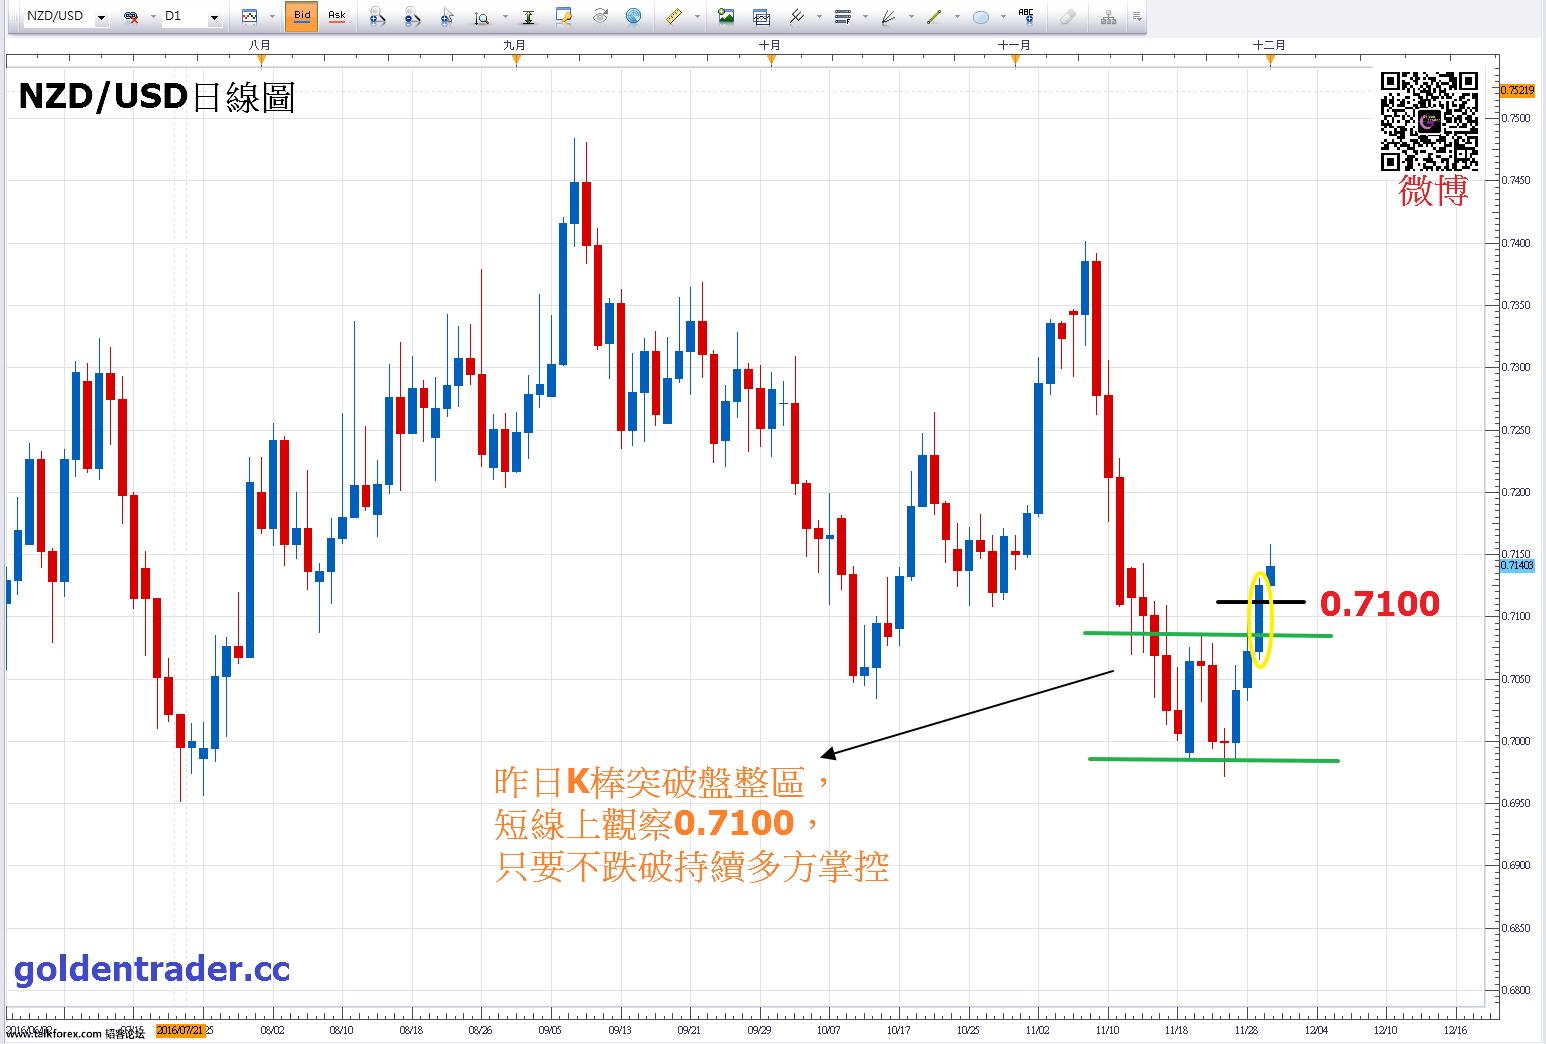The width and height of the screenshot is (1546, 1044).
Task: Expand the chart type arrow
Action: click(272, 17)
